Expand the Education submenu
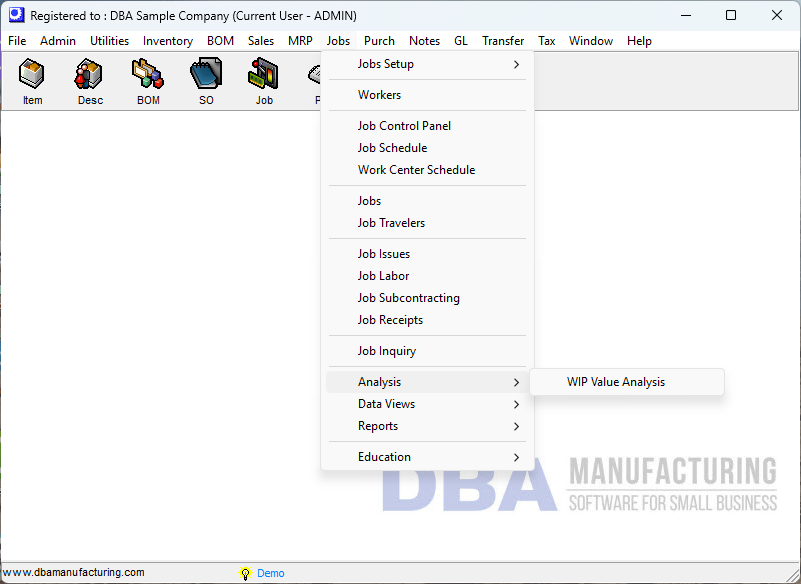This screenshot has height=584, width=801. click(x=428, y=457)
